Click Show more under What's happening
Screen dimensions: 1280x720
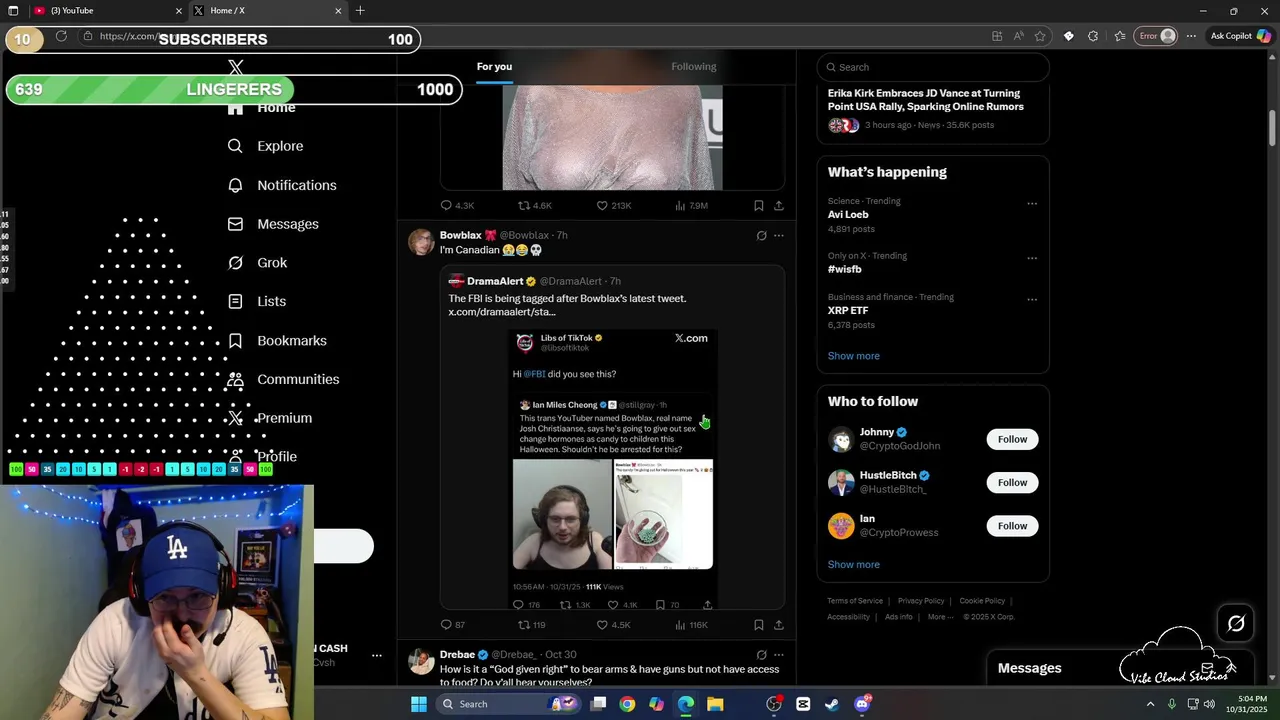(853, 356)
